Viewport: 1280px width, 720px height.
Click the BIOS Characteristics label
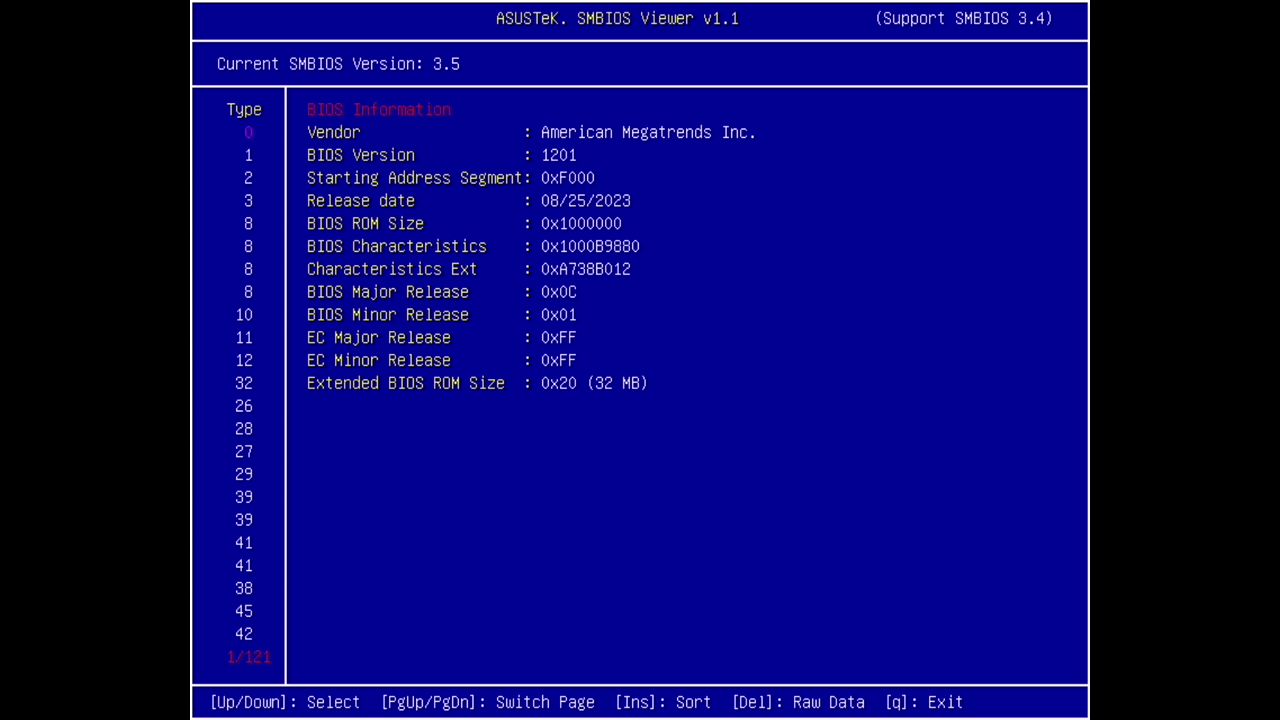coord(396,246)
